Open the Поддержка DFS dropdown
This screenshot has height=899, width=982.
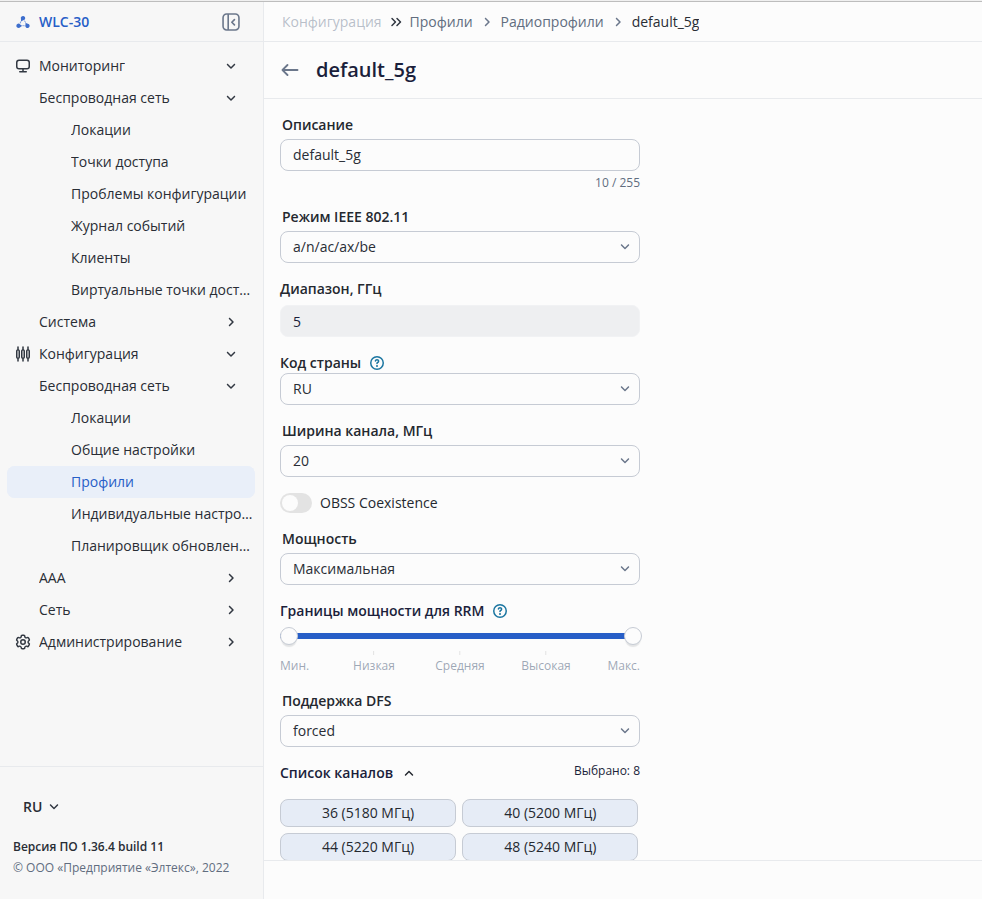coord(460,731)
